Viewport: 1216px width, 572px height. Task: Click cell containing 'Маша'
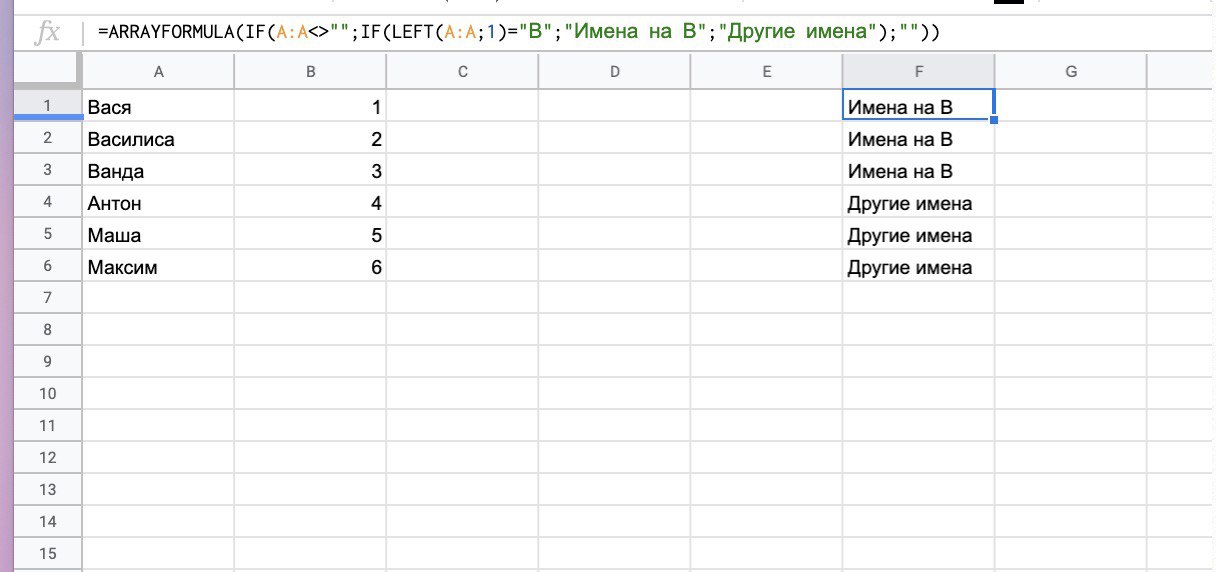tap(158, 234)
